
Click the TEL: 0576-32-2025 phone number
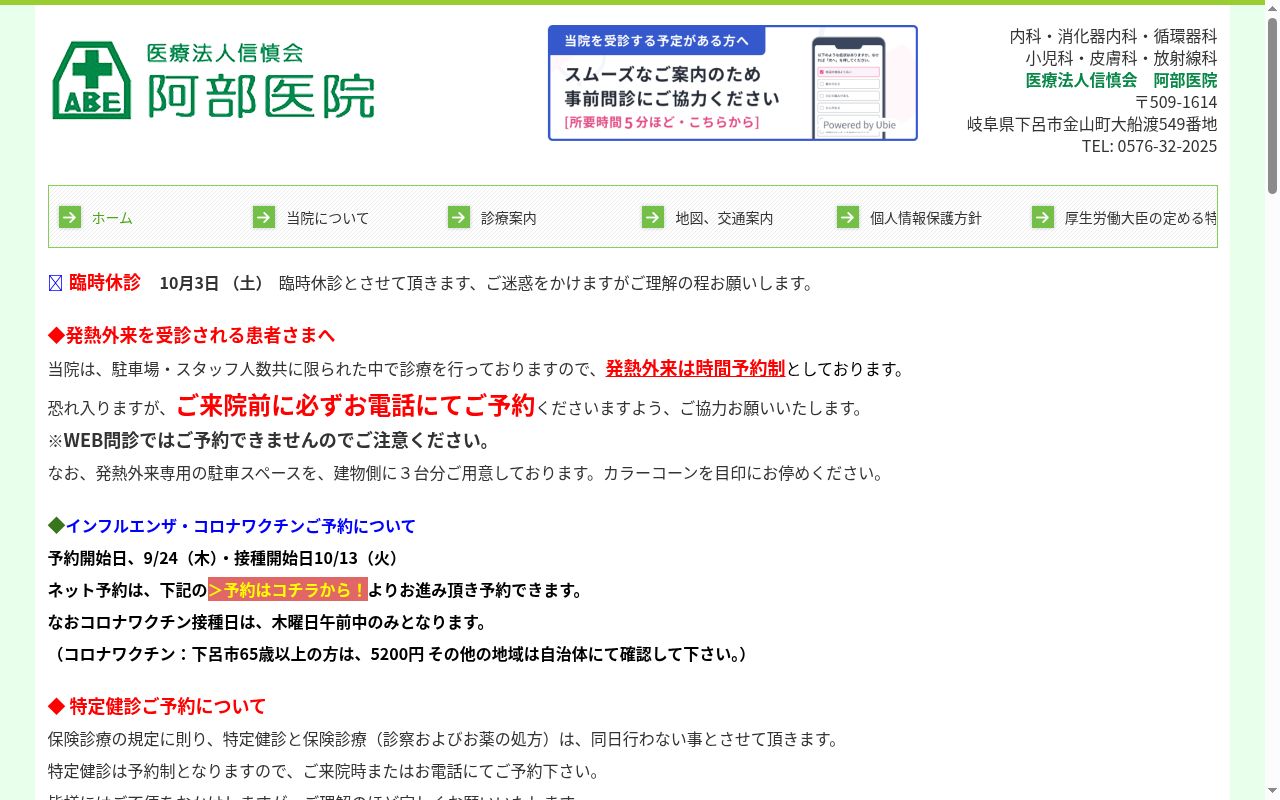pyautogui.click(x=1149, y=146)
